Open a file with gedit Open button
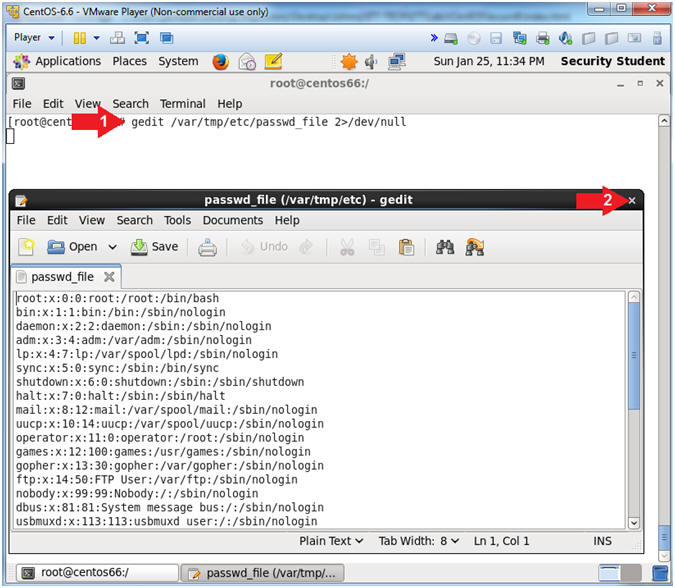675x588 pixels. point(72,247)
